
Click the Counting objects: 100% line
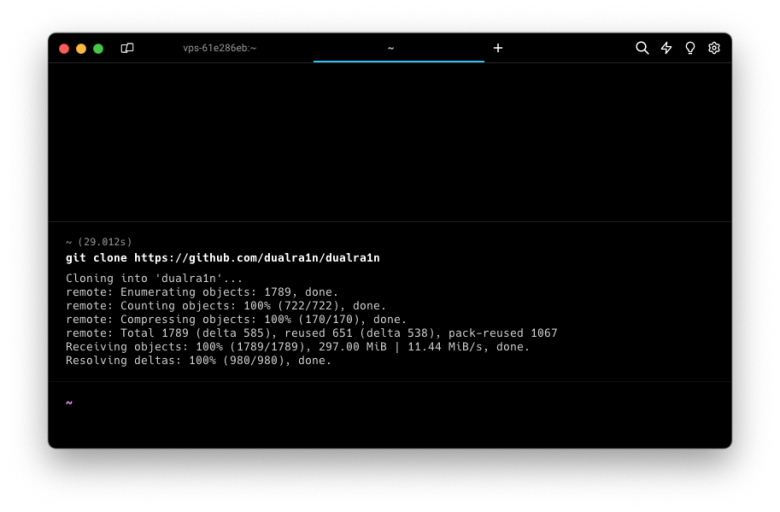point(226,306)
